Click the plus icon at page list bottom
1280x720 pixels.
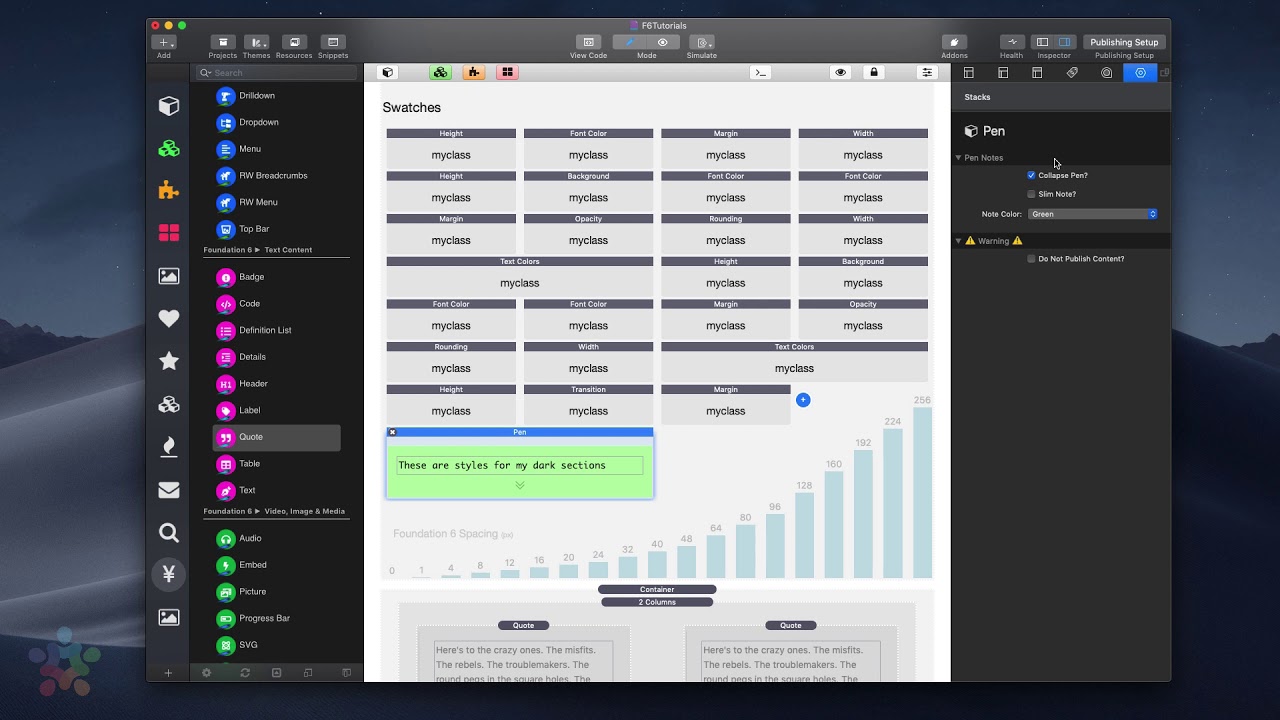click(x=168, y=673)
